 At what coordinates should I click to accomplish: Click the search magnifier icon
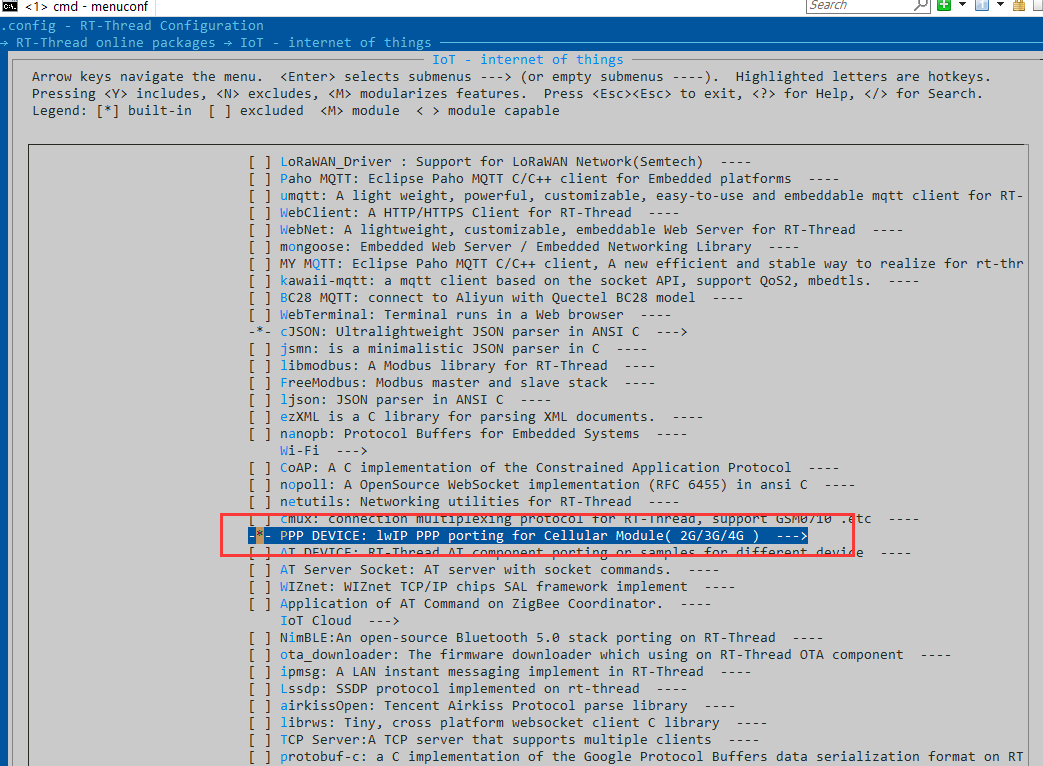click(920, 6)
